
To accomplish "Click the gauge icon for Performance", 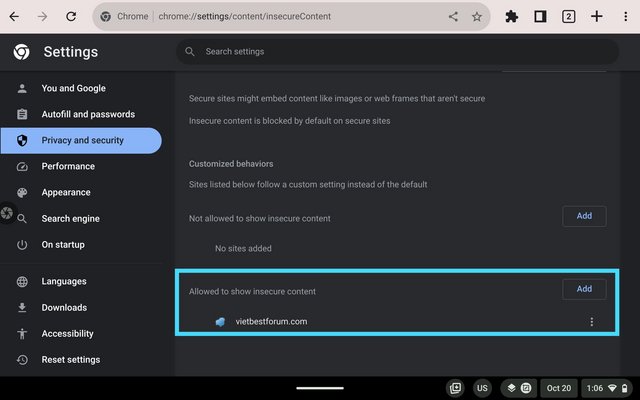I will (x=22, y=167).
